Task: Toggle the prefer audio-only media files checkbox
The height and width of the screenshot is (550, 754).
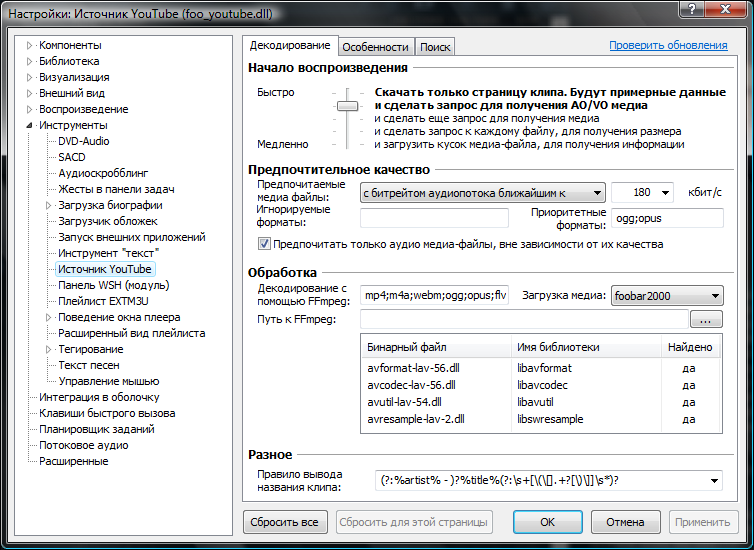Action: point(265,244)
